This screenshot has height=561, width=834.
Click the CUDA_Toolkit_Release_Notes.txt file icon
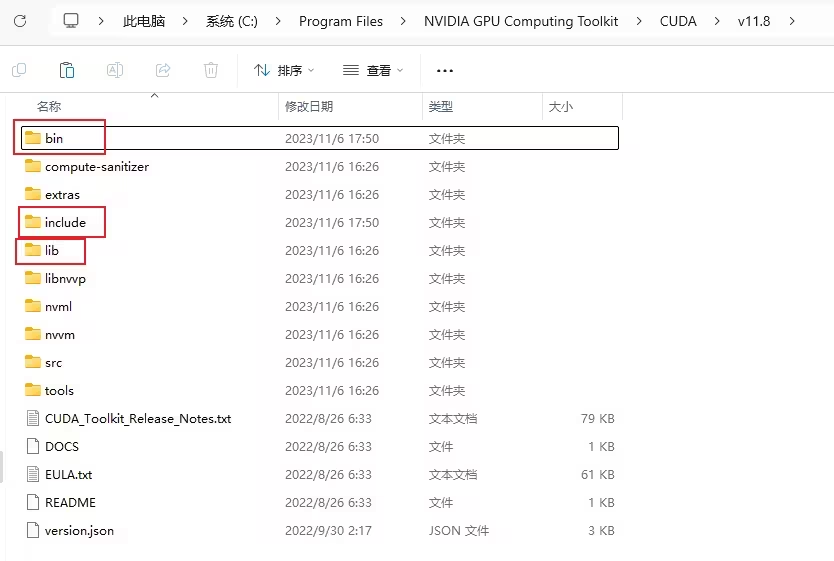pyautogui.click(x=33, y=418)
